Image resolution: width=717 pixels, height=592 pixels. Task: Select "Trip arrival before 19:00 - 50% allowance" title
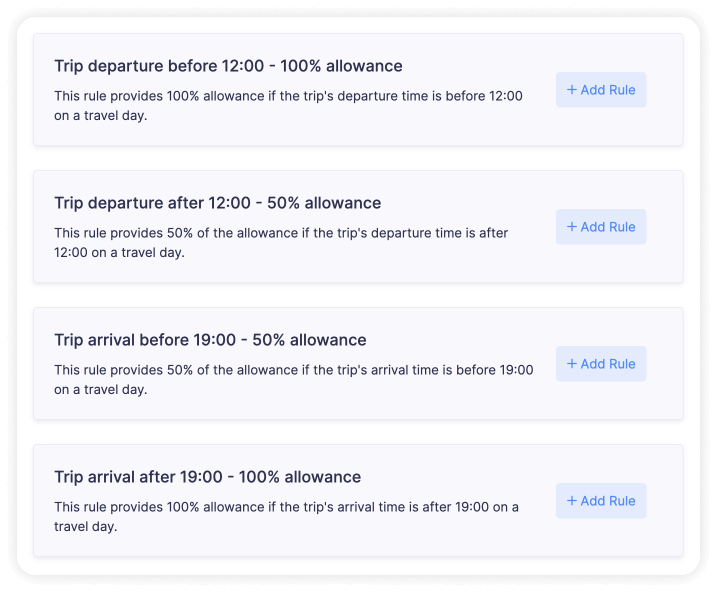[210, 340]
